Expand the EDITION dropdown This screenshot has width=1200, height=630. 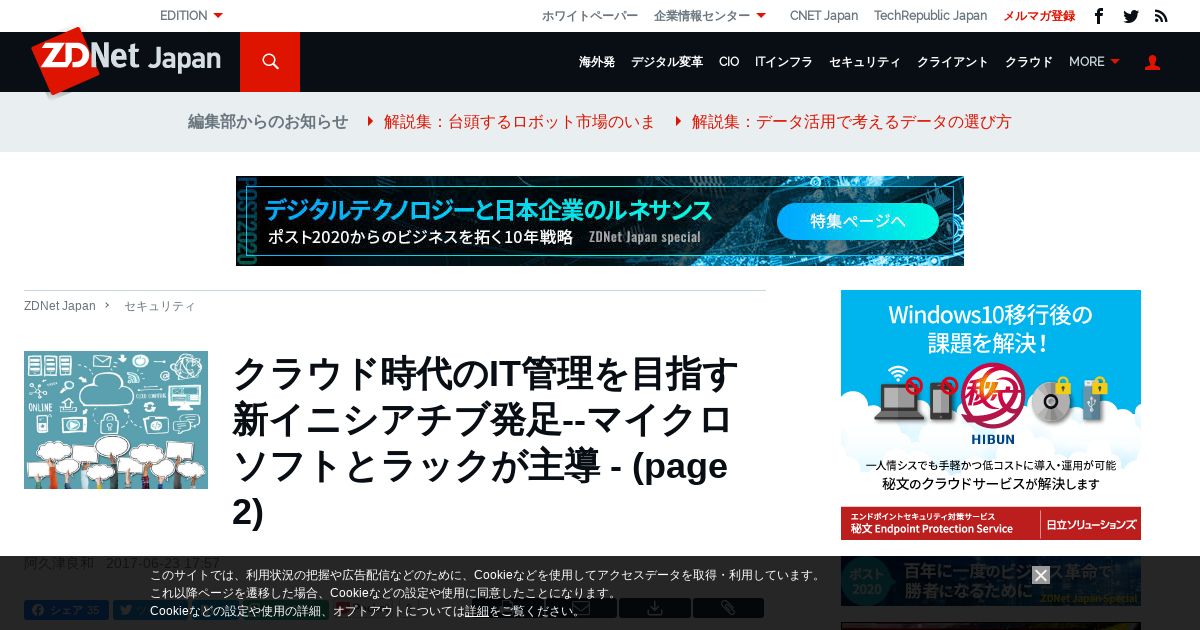tap(191, 16)
